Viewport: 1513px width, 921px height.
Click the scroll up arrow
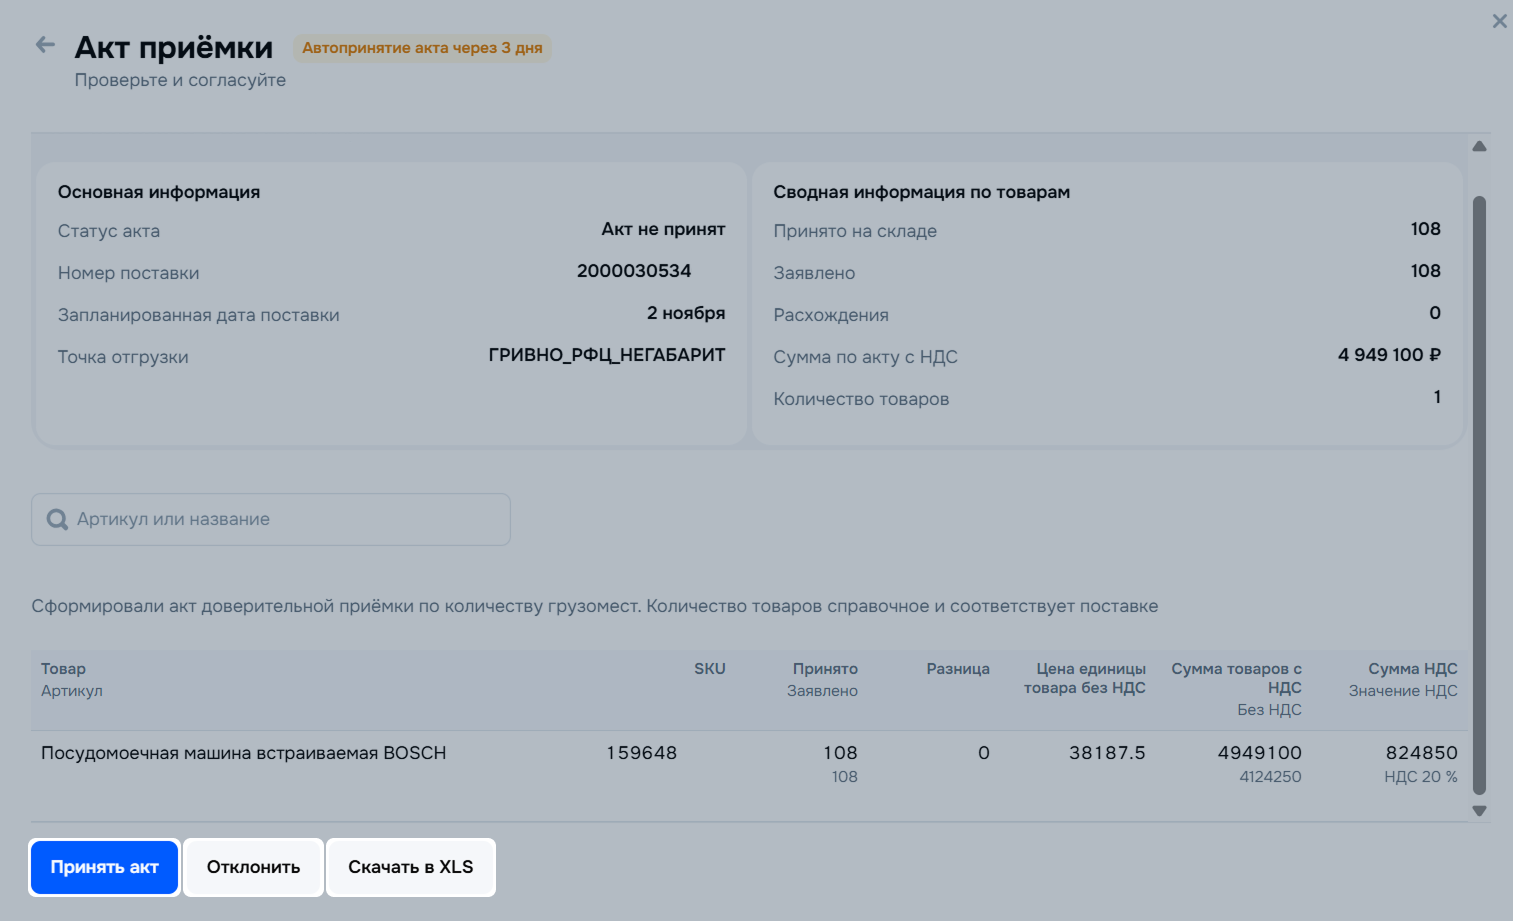(x=1479, y=147)
